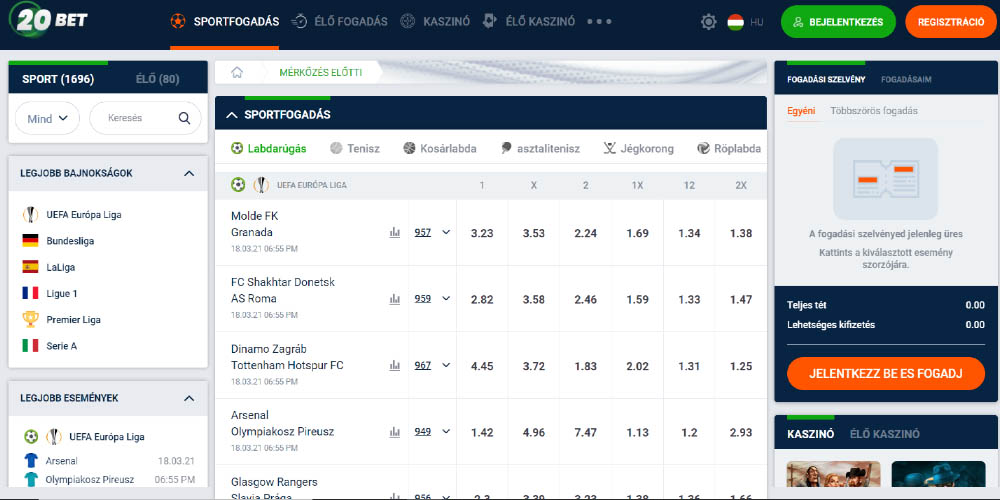Select draw odds 3.58 for Shakhtar match

coord(534,300)
